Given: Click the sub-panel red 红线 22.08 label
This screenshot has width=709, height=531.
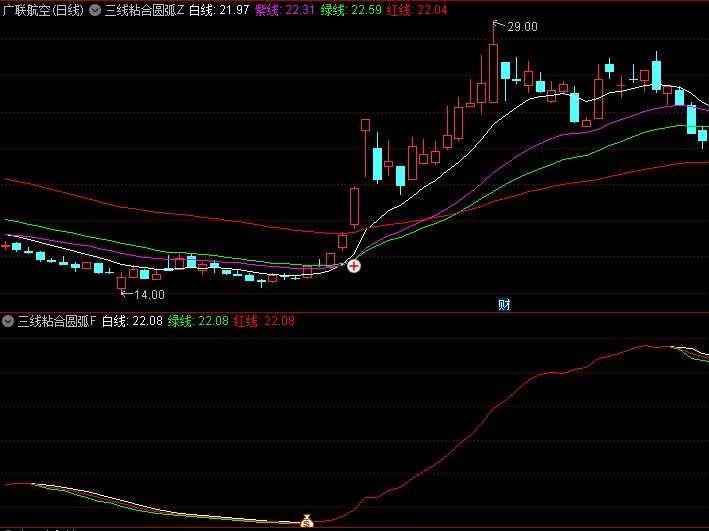Looking at the screenshot, I should click(265, 321).
